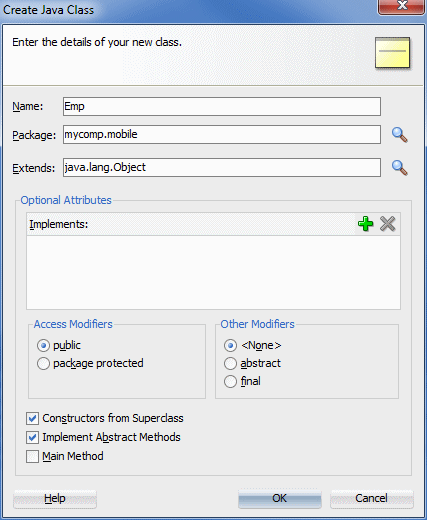Open the Help button

(x=55, y=499)
